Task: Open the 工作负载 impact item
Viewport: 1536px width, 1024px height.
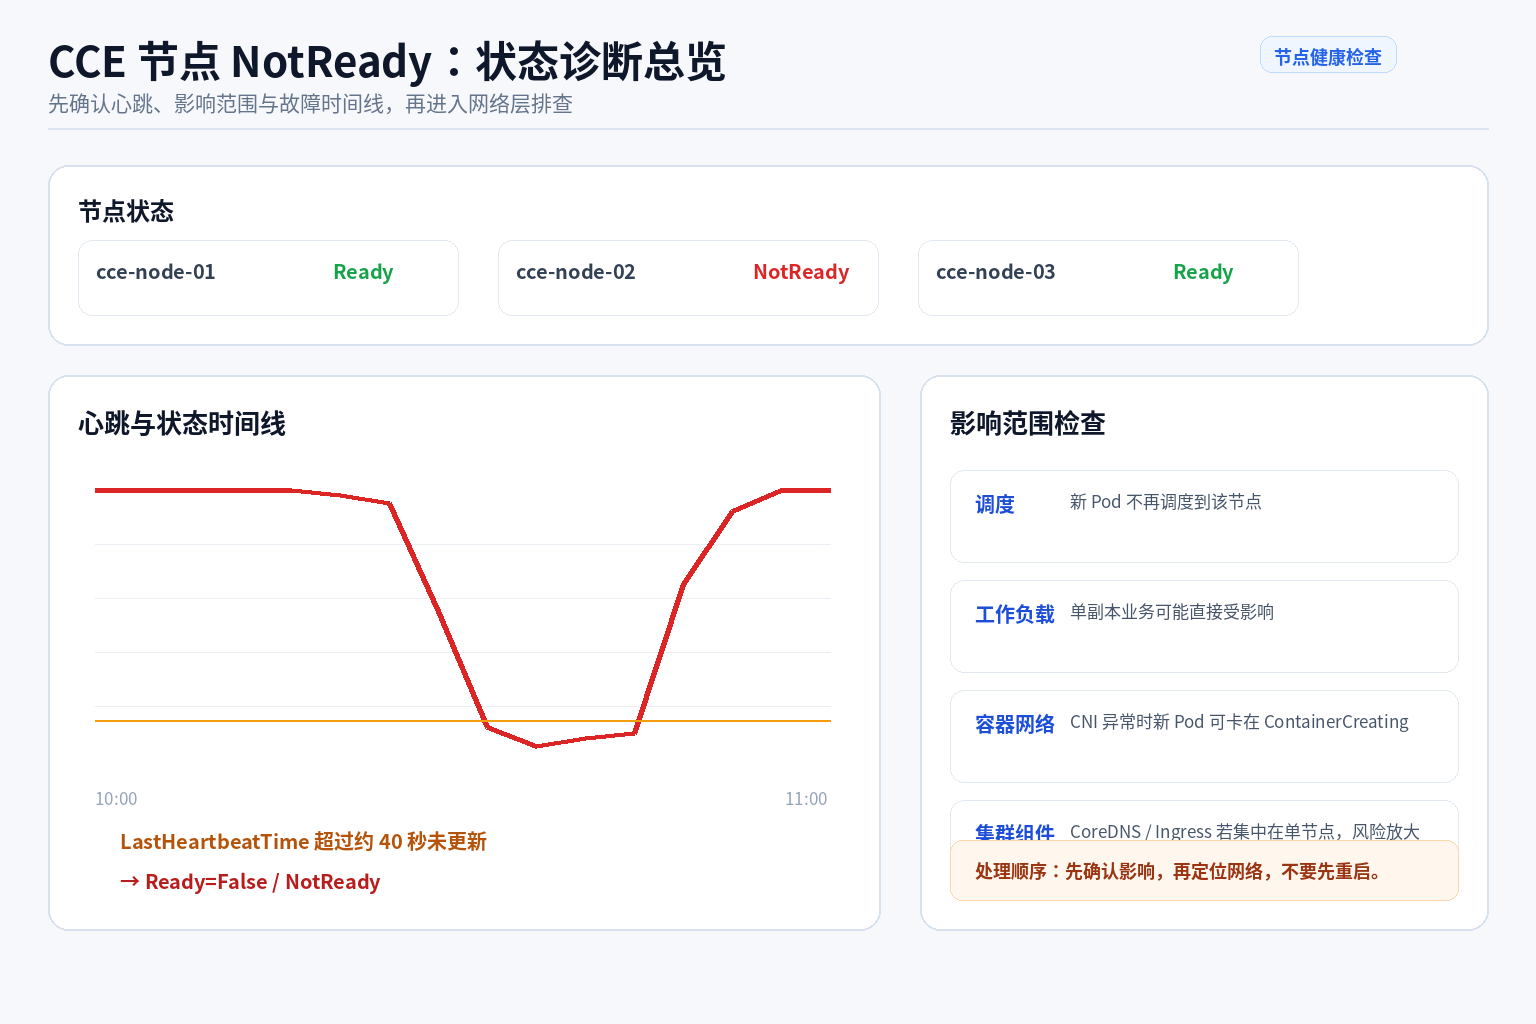Action: pyautogui.click(x=1204, y=626)
